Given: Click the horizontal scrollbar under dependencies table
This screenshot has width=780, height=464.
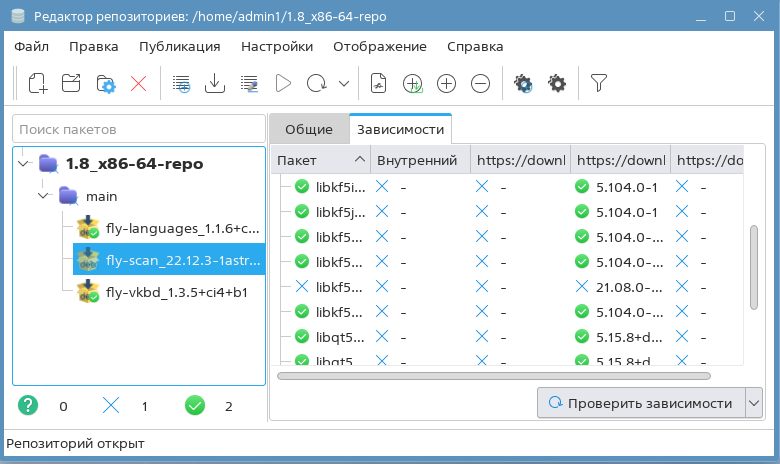Looking at the screenshot, I should point(493,376).
